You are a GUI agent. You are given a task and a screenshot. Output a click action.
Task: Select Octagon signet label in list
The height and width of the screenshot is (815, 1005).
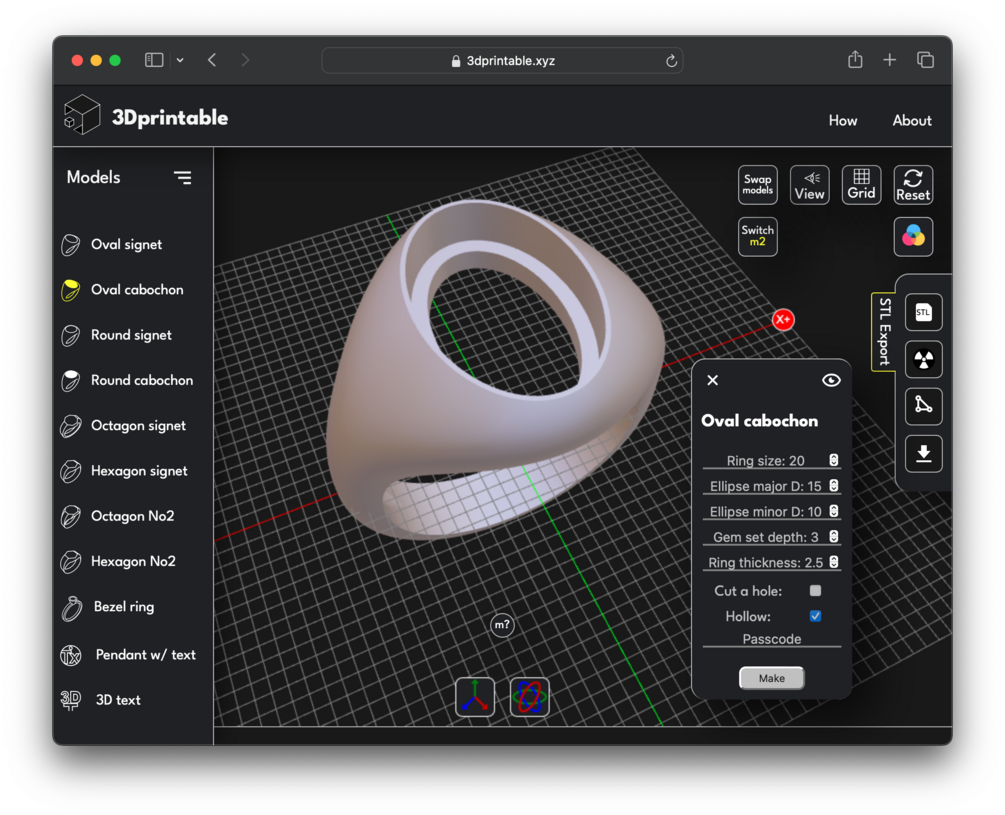tap(138, 426)
